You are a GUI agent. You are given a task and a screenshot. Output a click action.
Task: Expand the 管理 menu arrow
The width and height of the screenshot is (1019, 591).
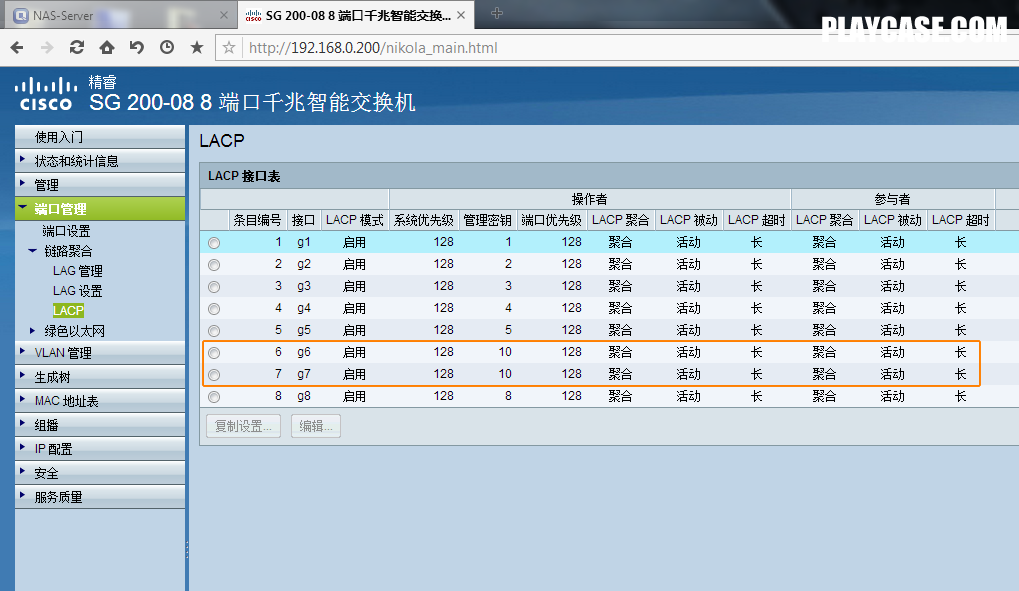pos(23,183)
